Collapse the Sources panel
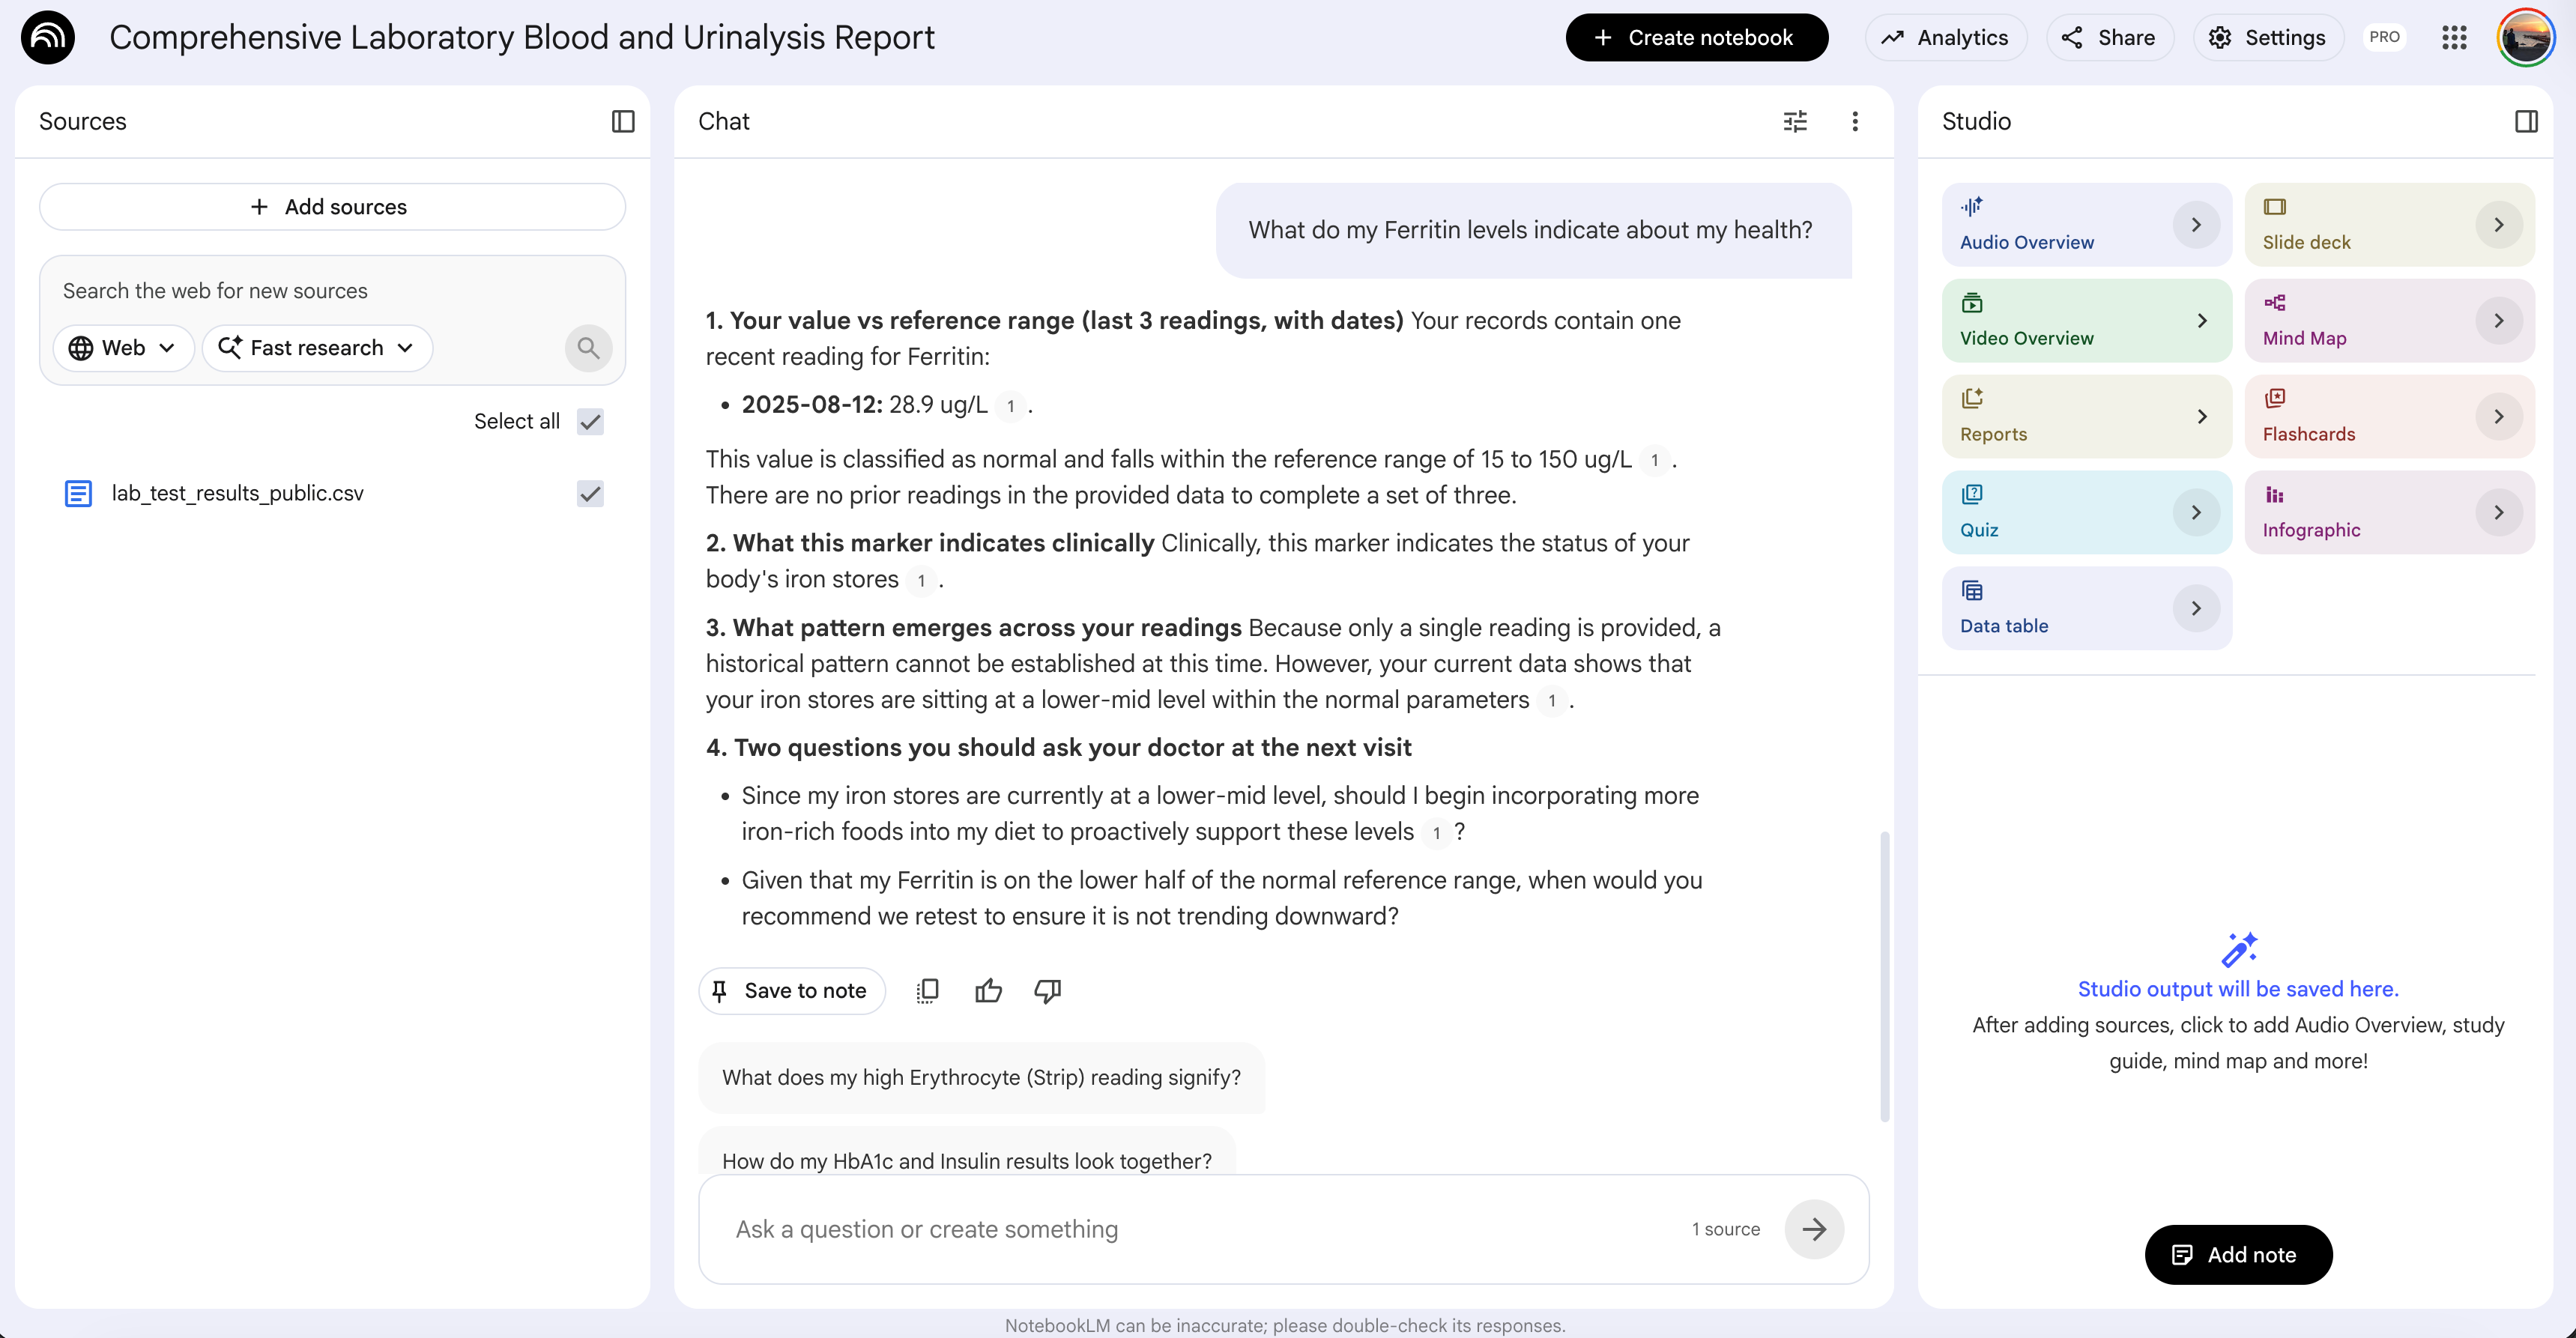 (623, 121)
